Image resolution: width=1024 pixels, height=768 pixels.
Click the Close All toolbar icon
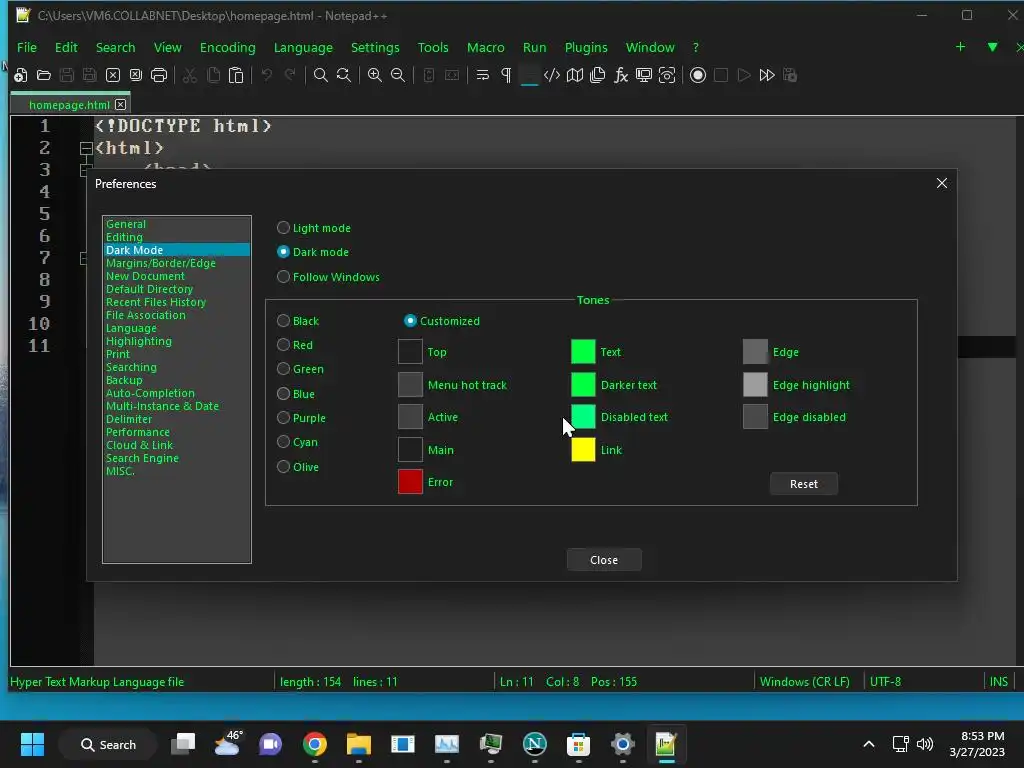136,75
